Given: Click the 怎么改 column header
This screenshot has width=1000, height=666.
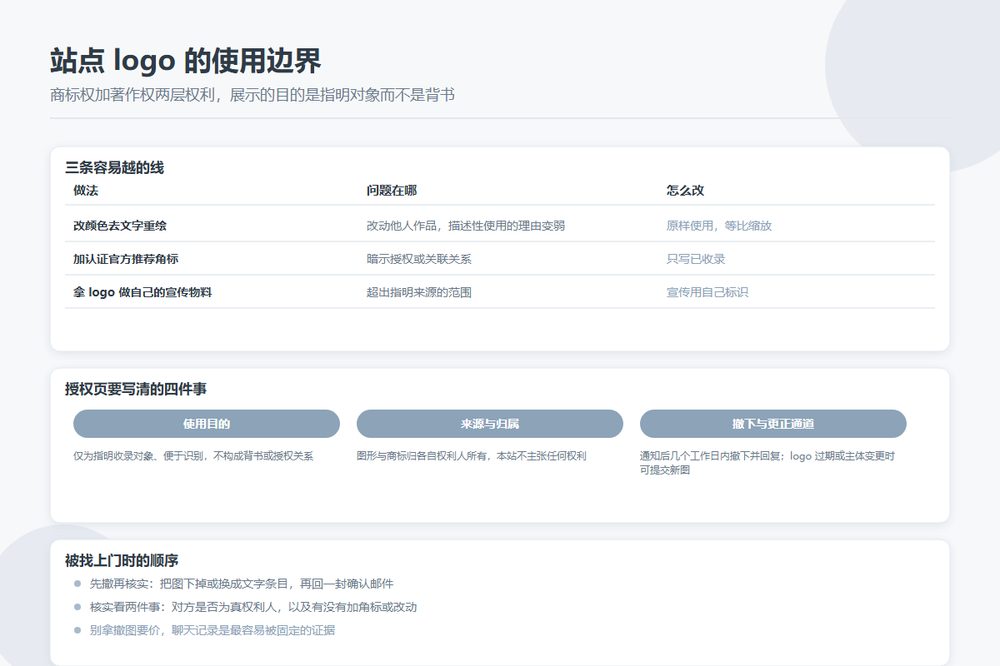Looking at the screenshot, I should pyautogui.click(x=685, y=190).
